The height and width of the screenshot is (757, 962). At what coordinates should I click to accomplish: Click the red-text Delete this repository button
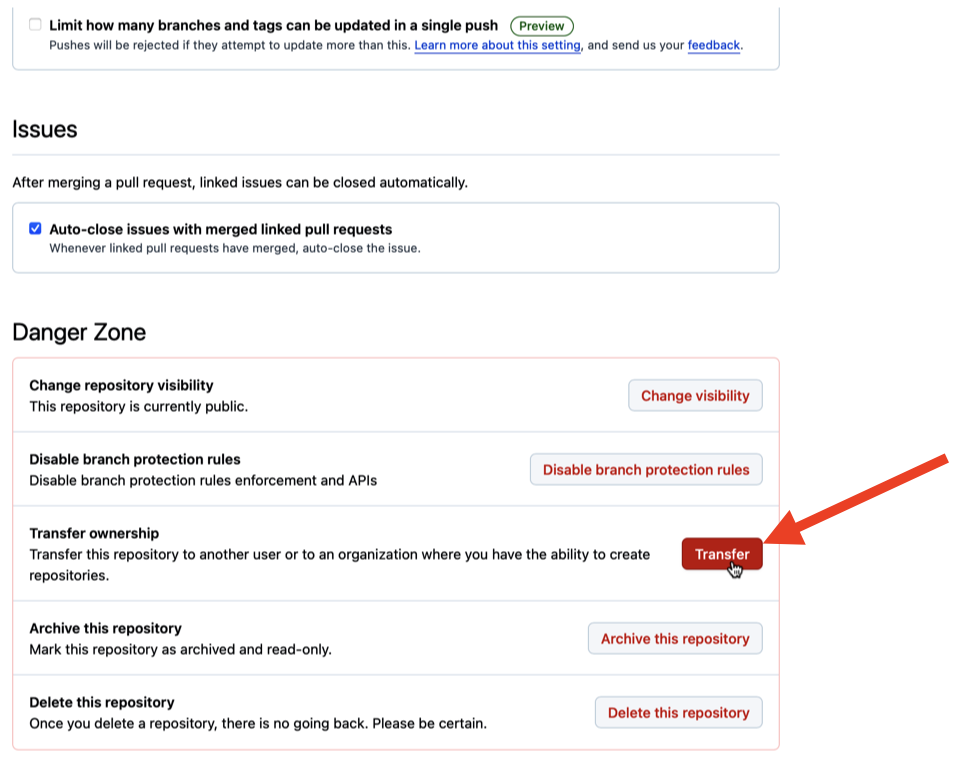(679, 713)
